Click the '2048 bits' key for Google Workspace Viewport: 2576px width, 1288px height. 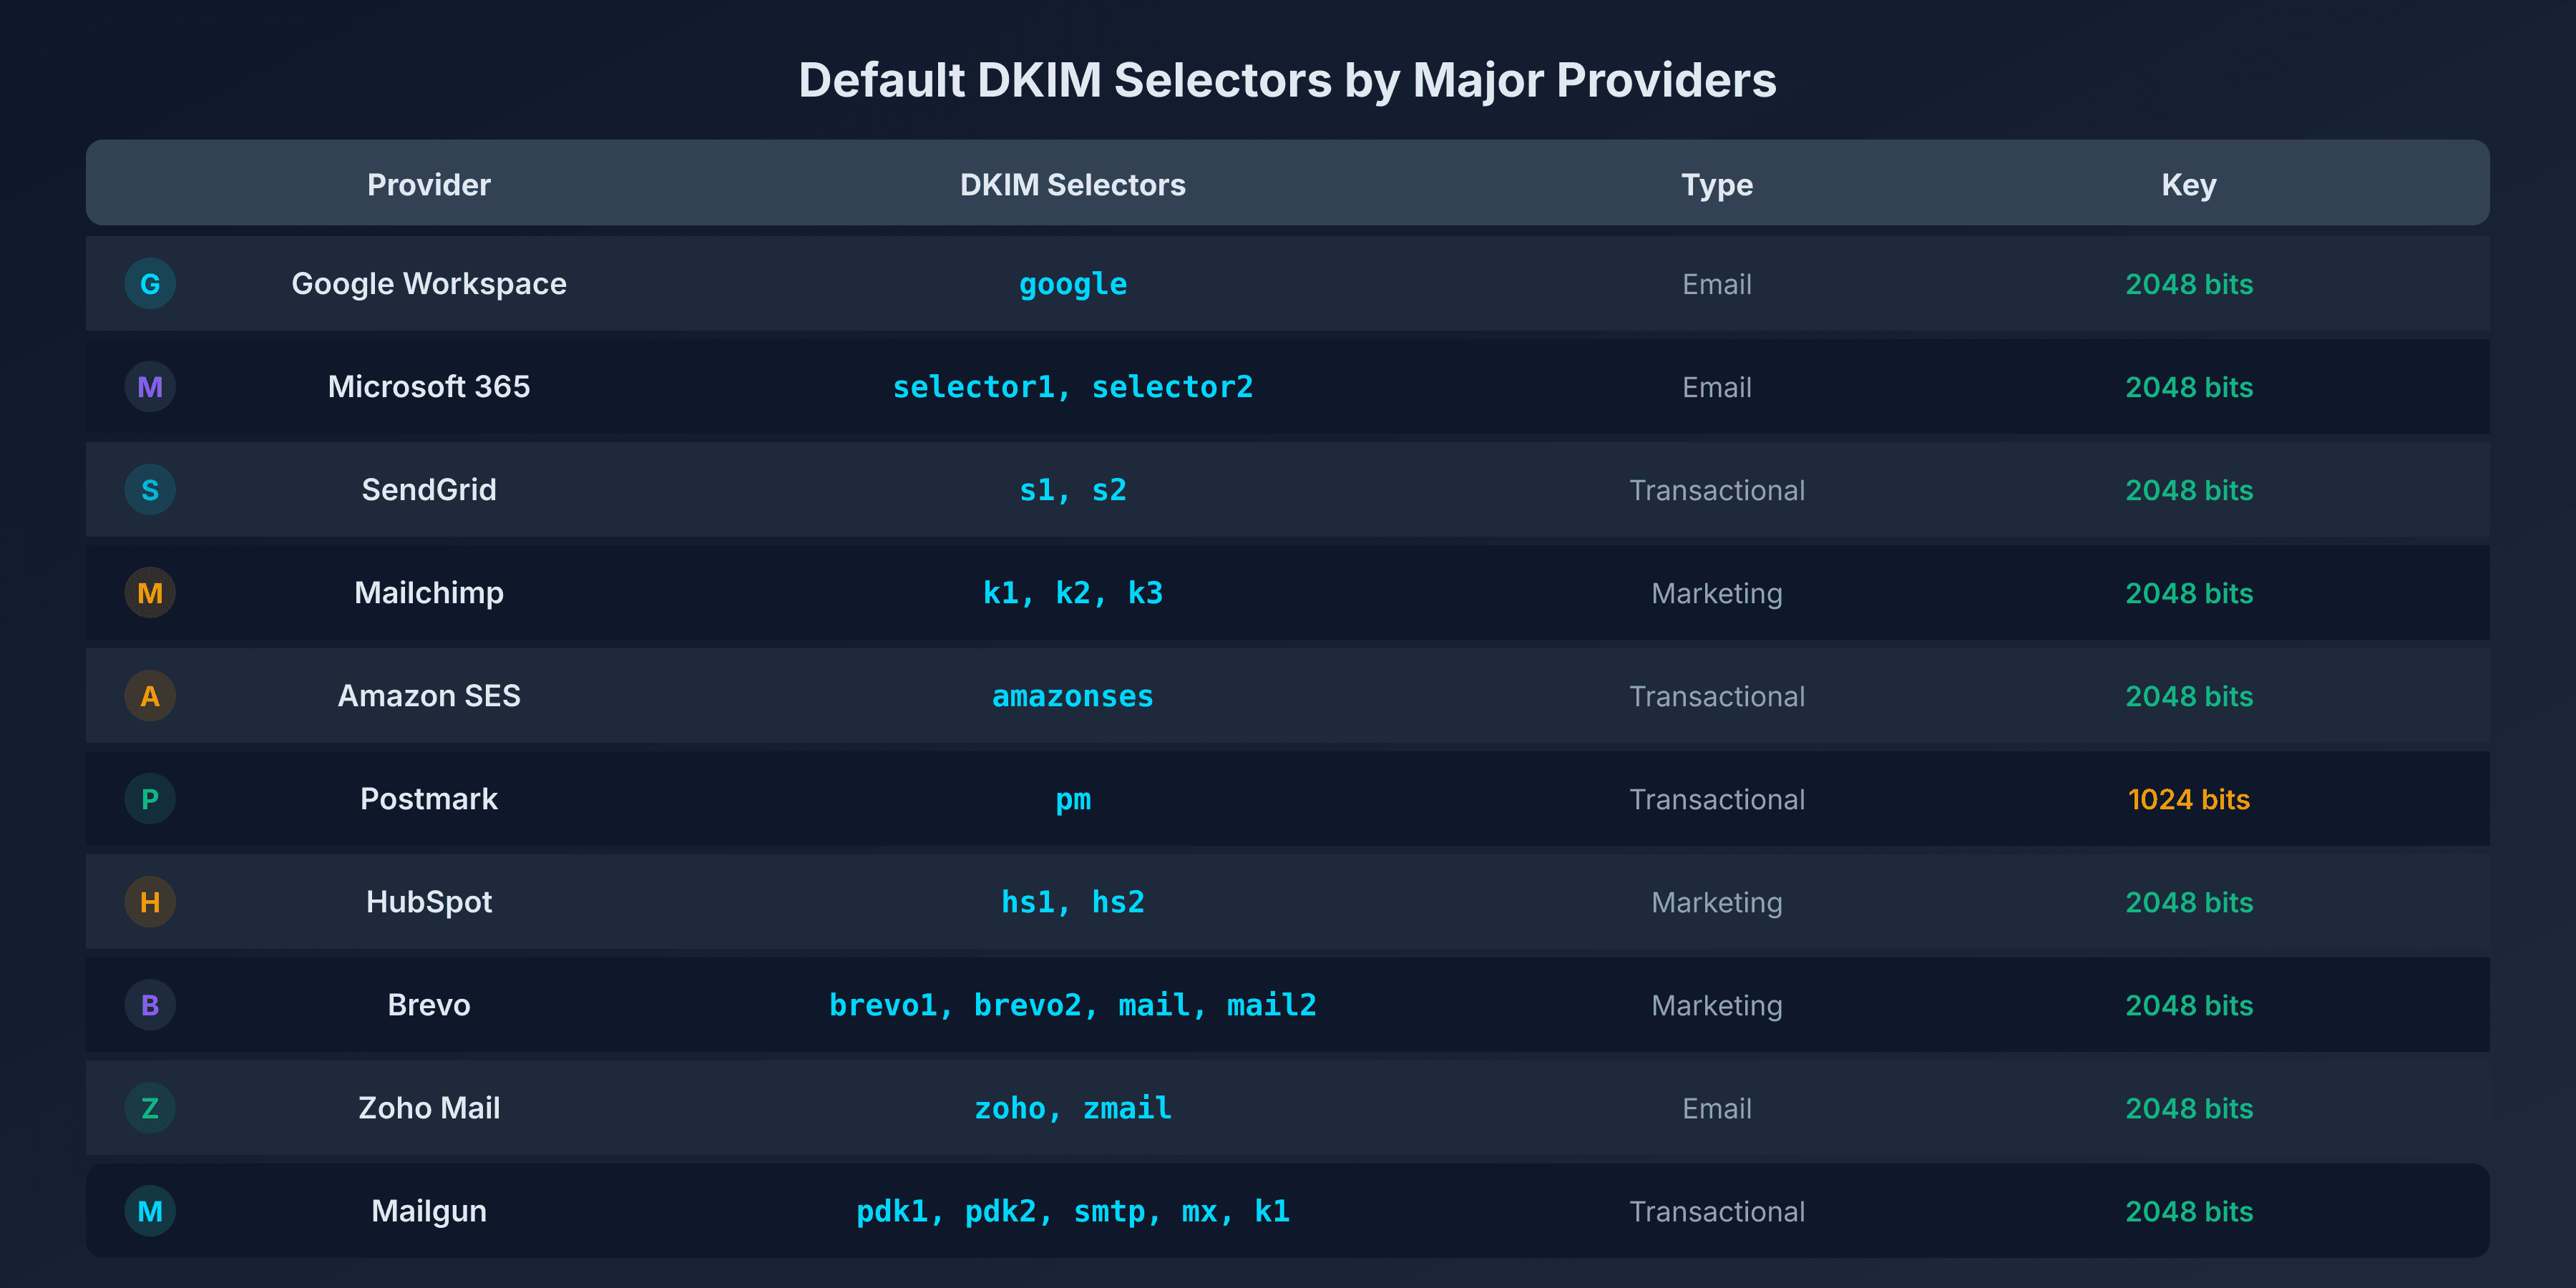(2189, 285)
